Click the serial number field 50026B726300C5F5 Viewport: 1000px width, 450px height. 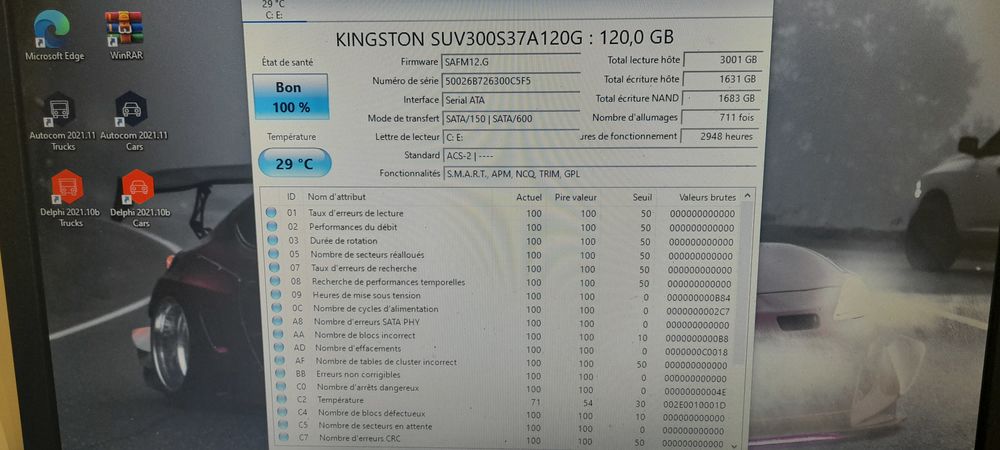(510, 80)
